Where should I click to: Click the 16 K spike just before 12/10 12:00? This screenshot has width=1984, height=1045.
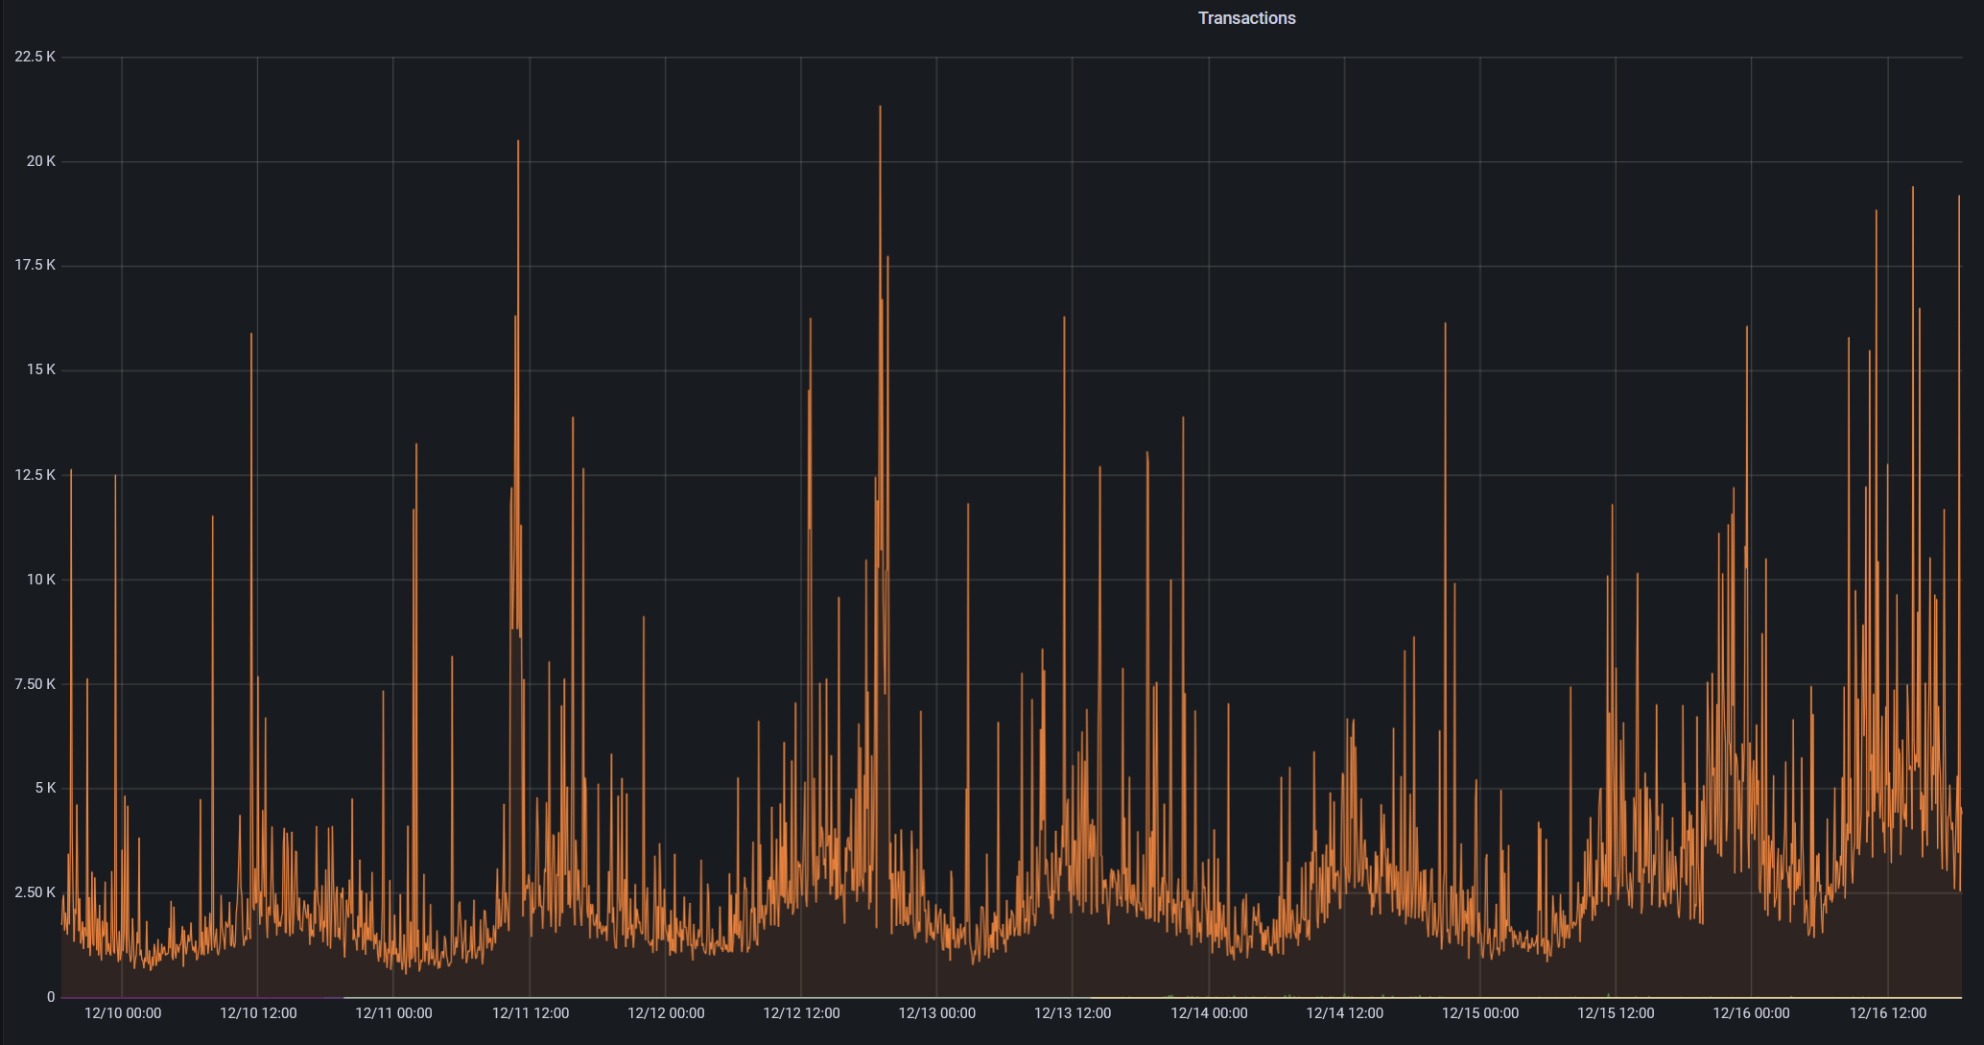(251, 336)
